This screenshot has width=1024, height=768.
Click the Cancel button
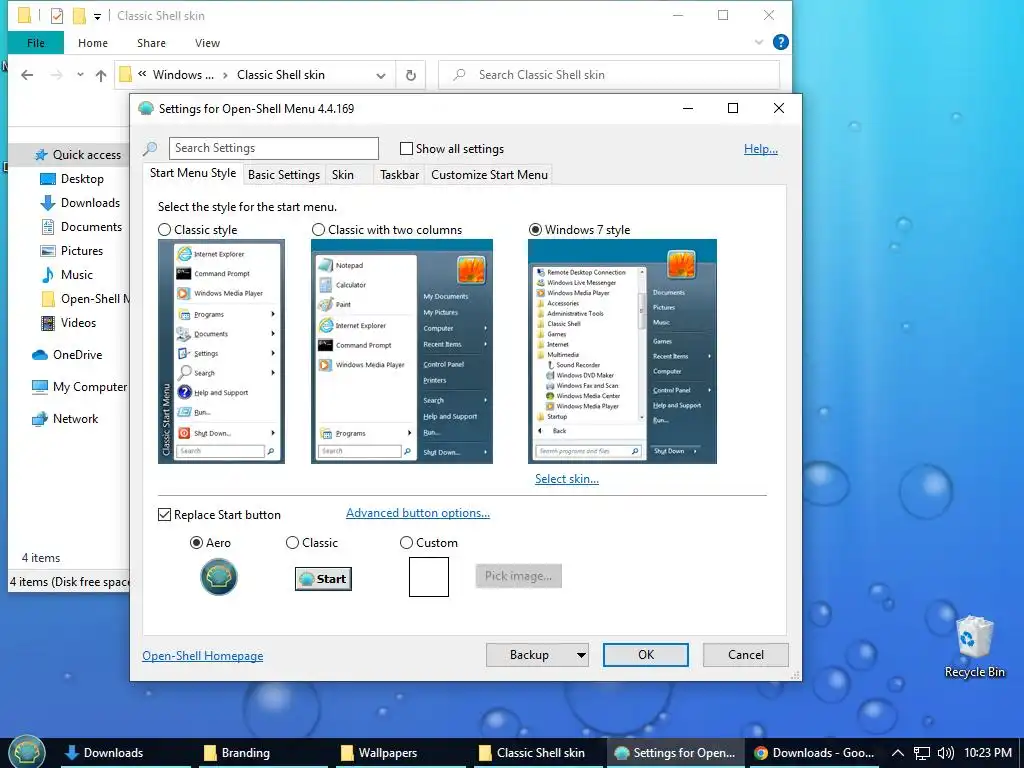point(745,655)
